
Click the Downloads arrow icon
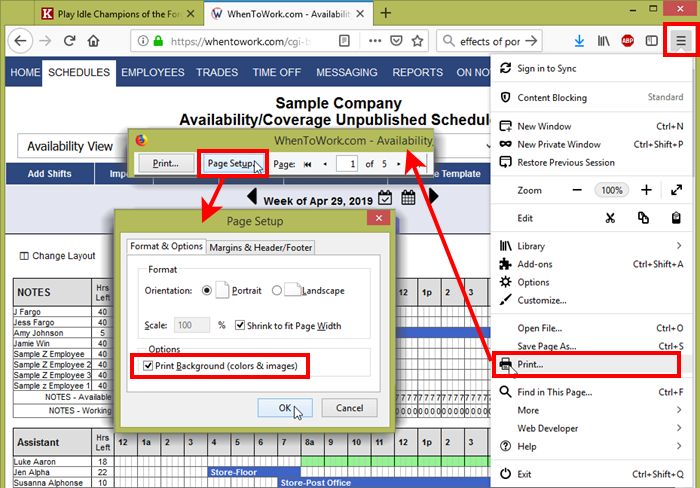pyautogui.click(x=580, y=41)
